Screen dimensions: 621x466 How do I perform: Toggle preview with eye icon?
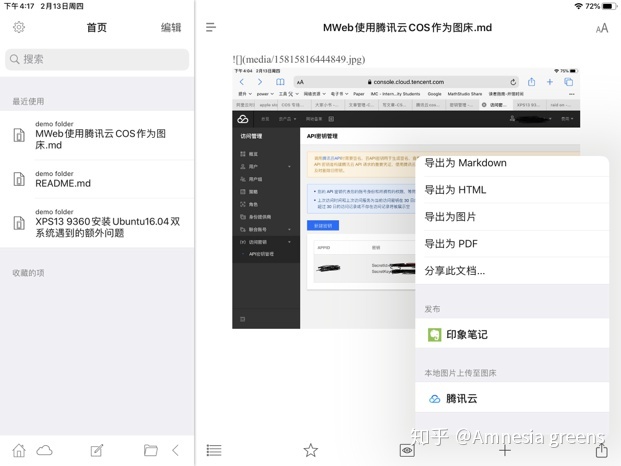[407, 450]
